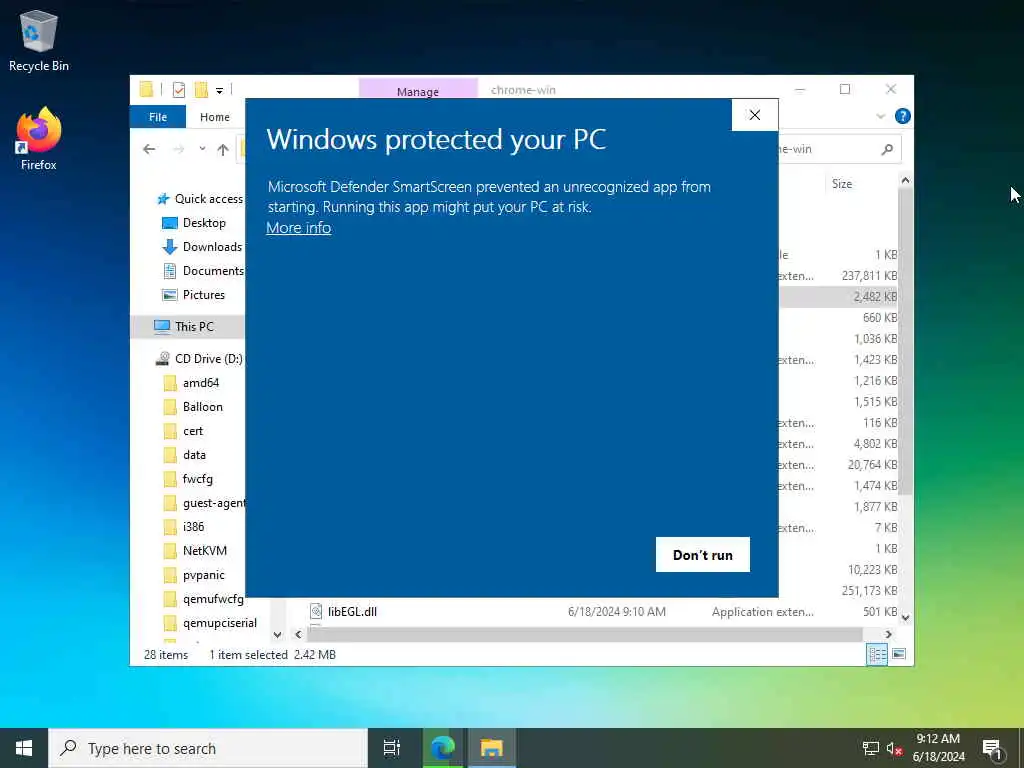Open Downloads in navigation pane

tap(202, 247)
